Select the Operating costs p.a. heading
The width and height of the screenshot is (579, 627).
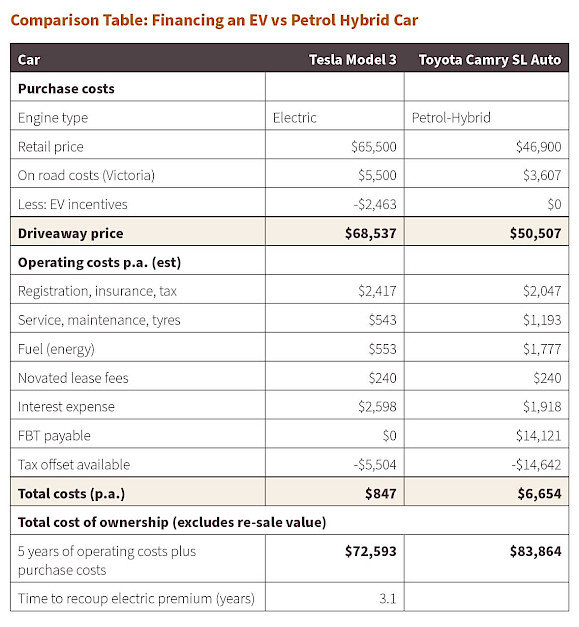100,262
